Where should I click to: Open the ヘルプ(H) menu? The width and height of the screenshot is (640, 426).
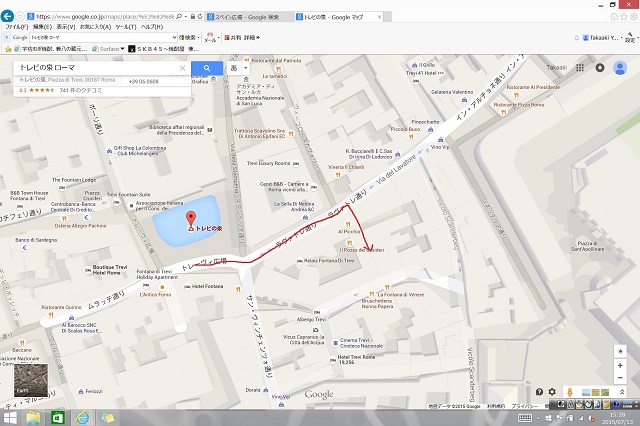[x=152, y=27]
